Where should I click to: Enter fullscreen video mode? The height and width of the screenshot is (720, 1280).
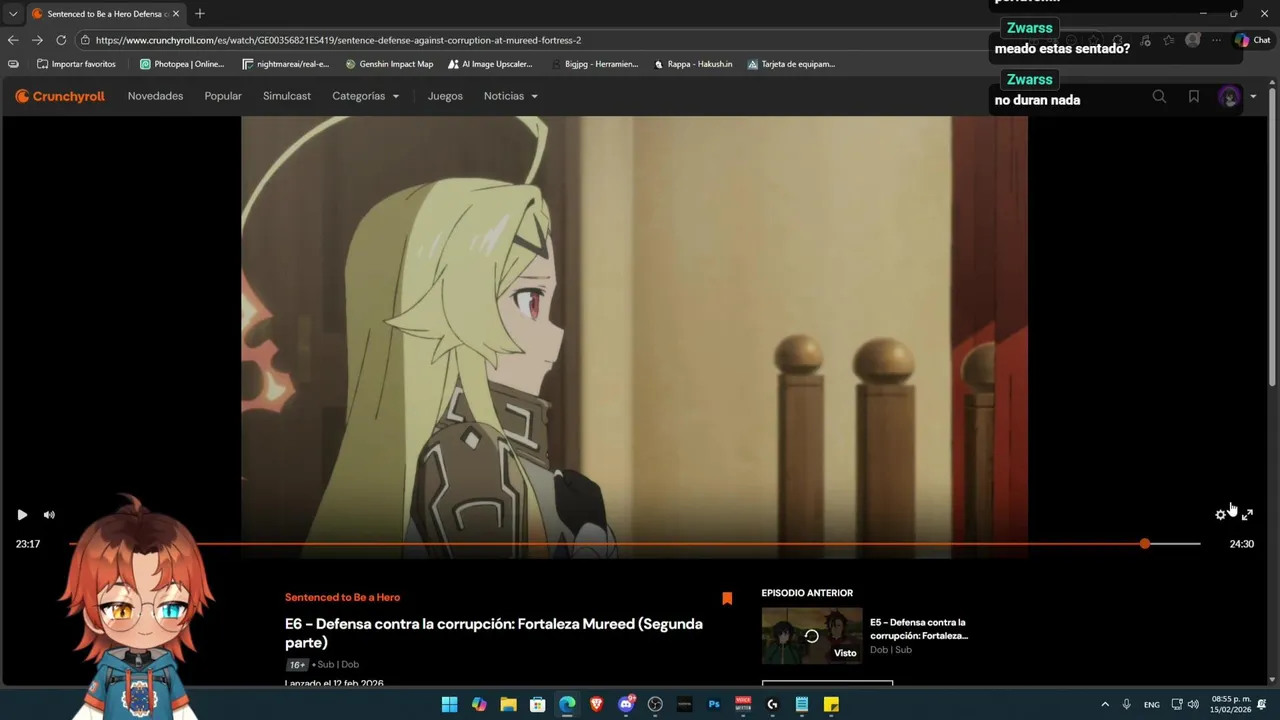pyautogui.click(x=1247, y=515)
